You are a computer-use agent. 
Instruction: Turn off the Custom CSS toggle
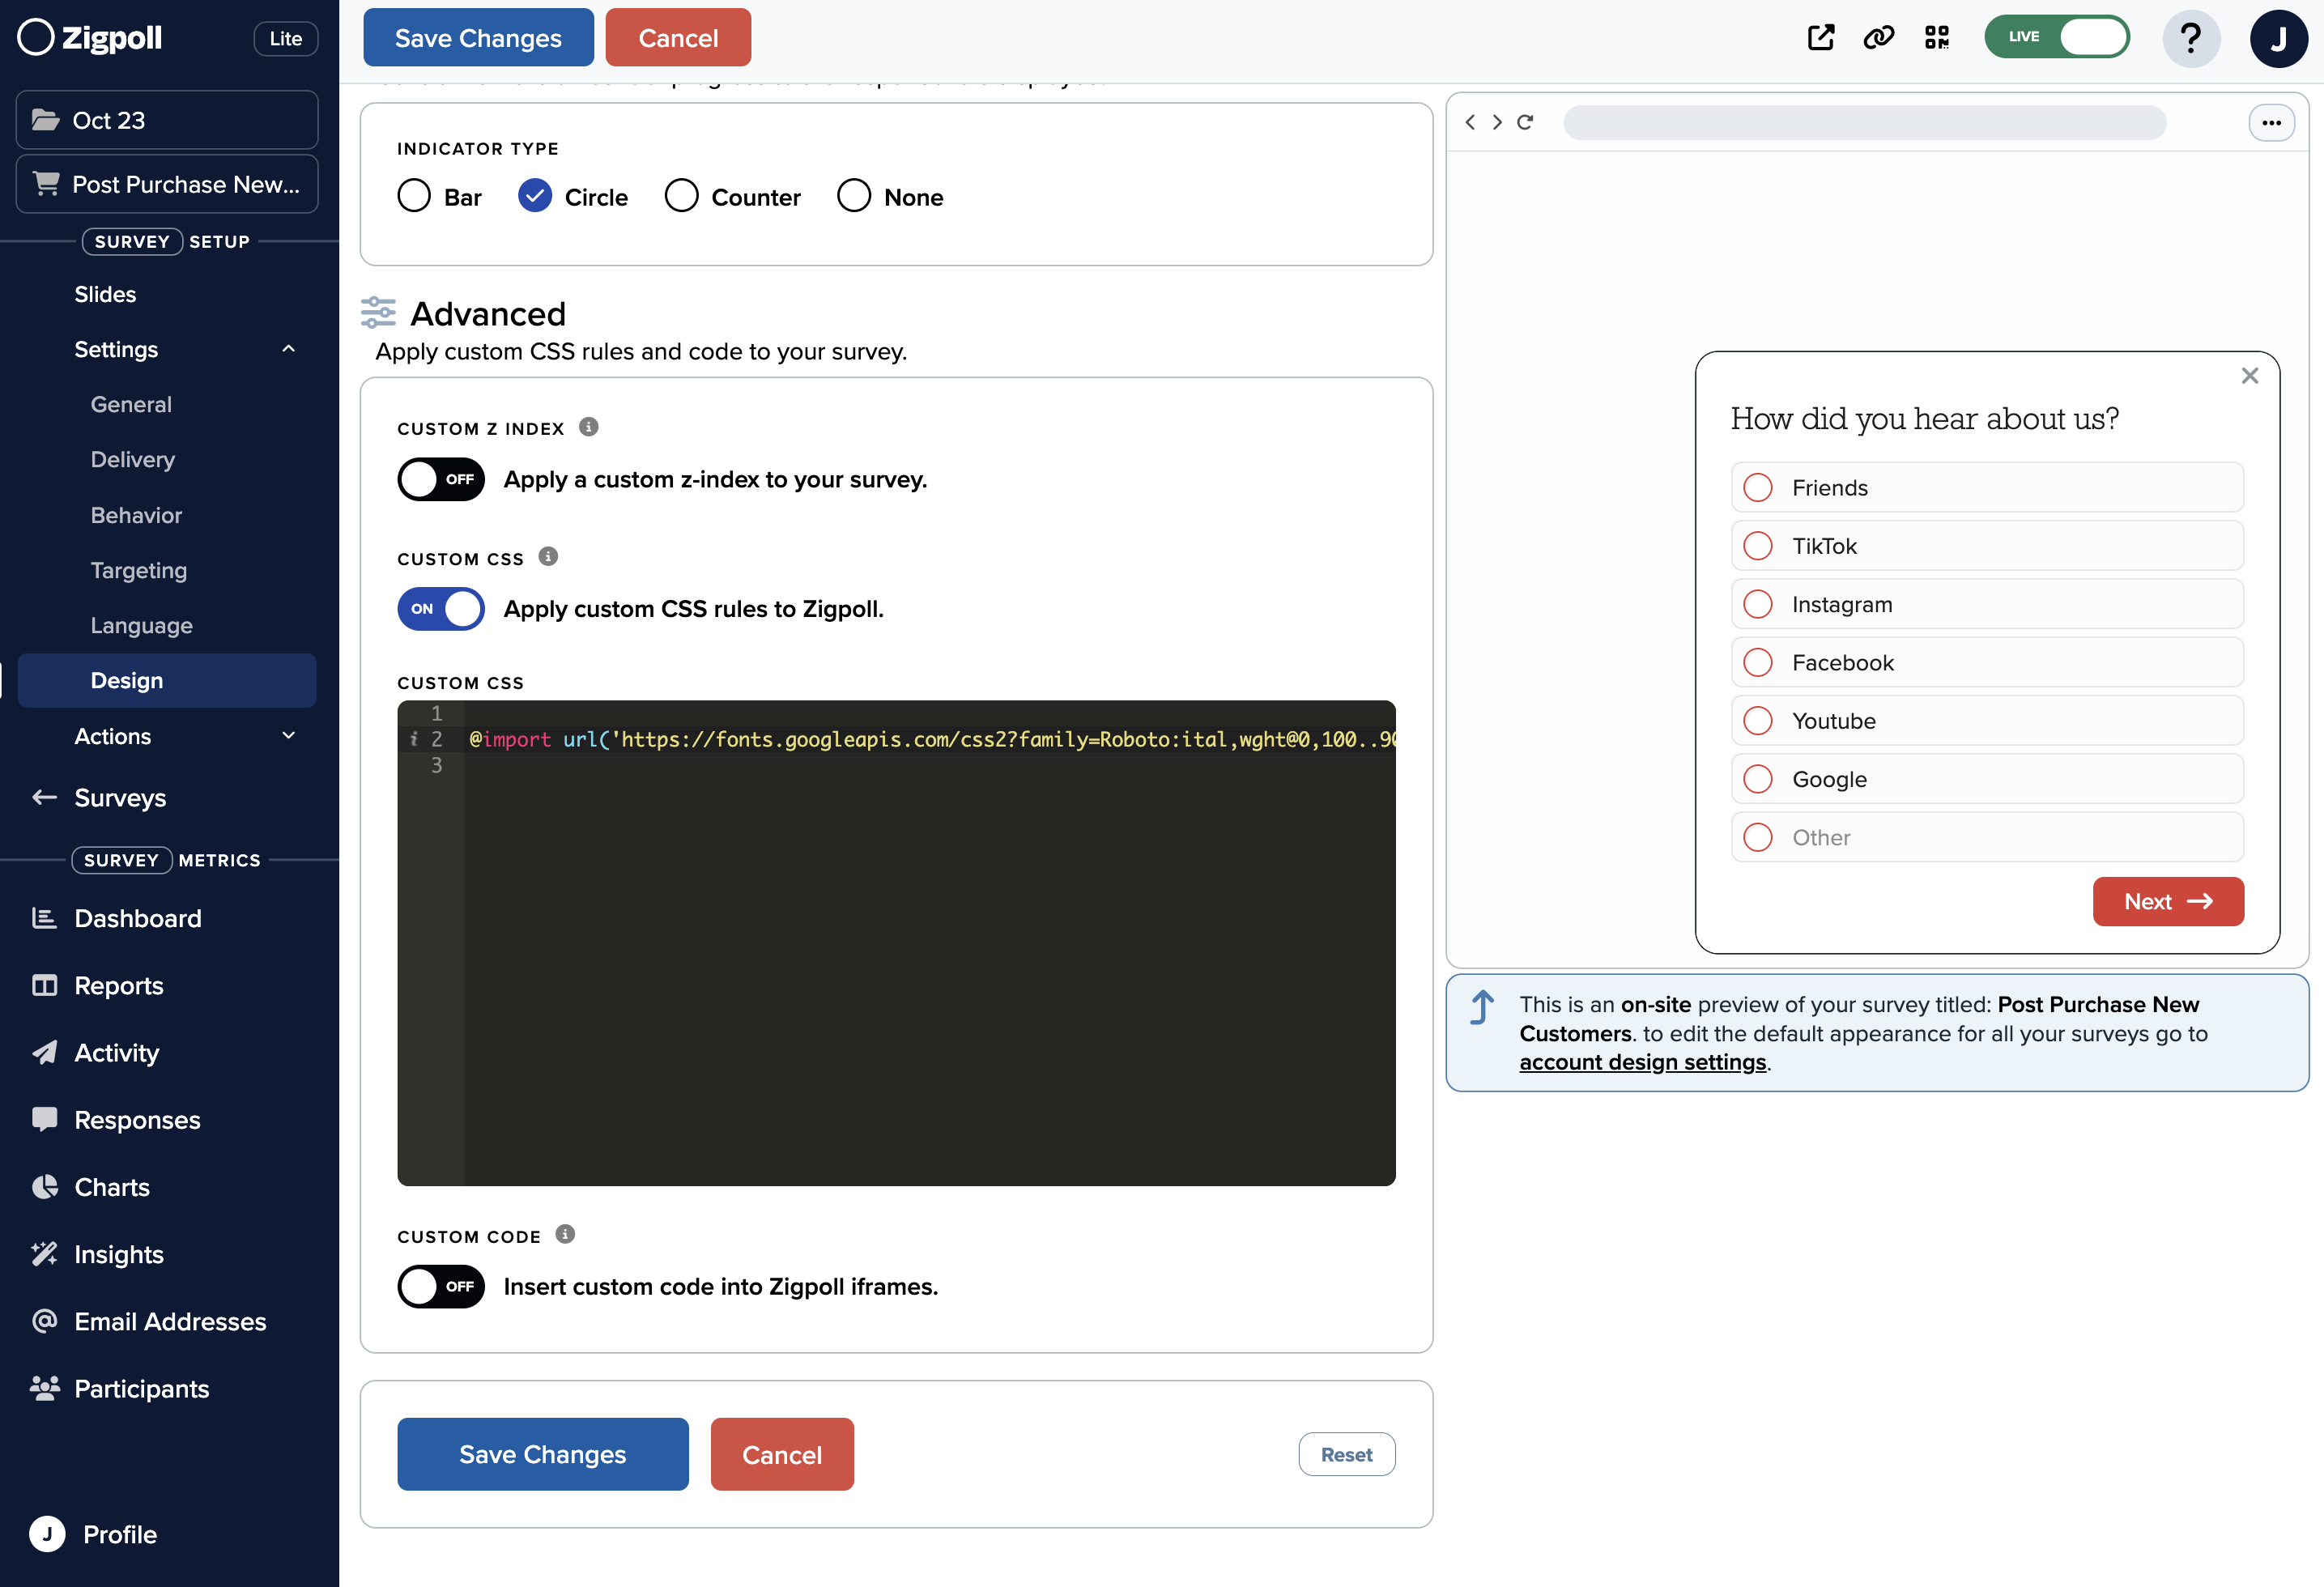(441, 609)
